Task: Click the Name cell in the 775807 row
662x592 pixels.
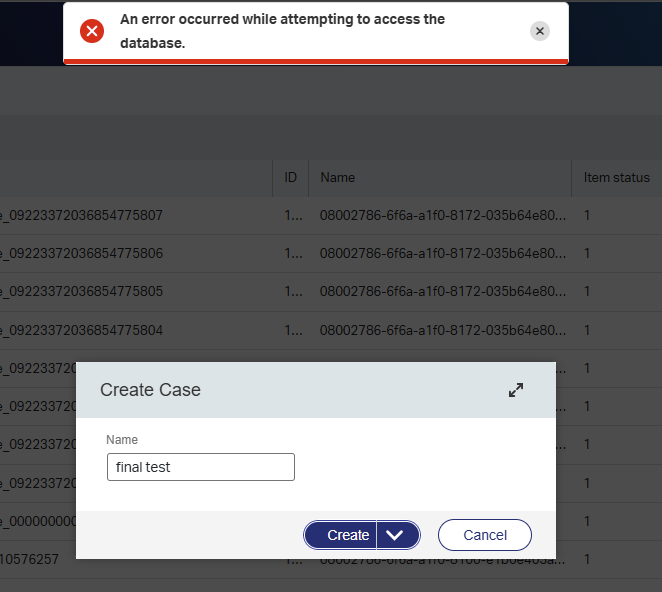Action: [440, 215]
